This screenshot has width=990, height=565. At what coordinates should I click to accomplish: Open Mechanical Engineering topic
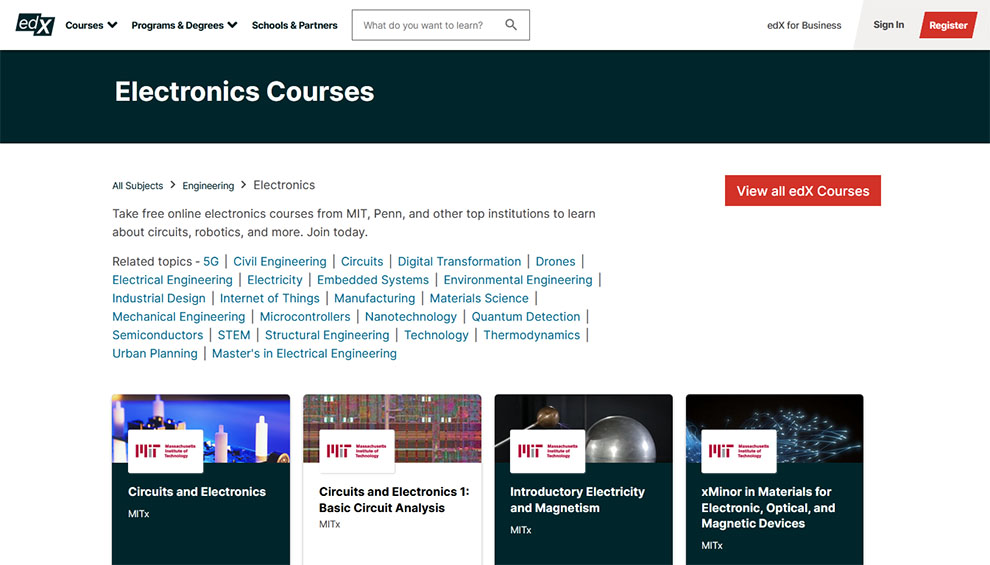[179, 316]
